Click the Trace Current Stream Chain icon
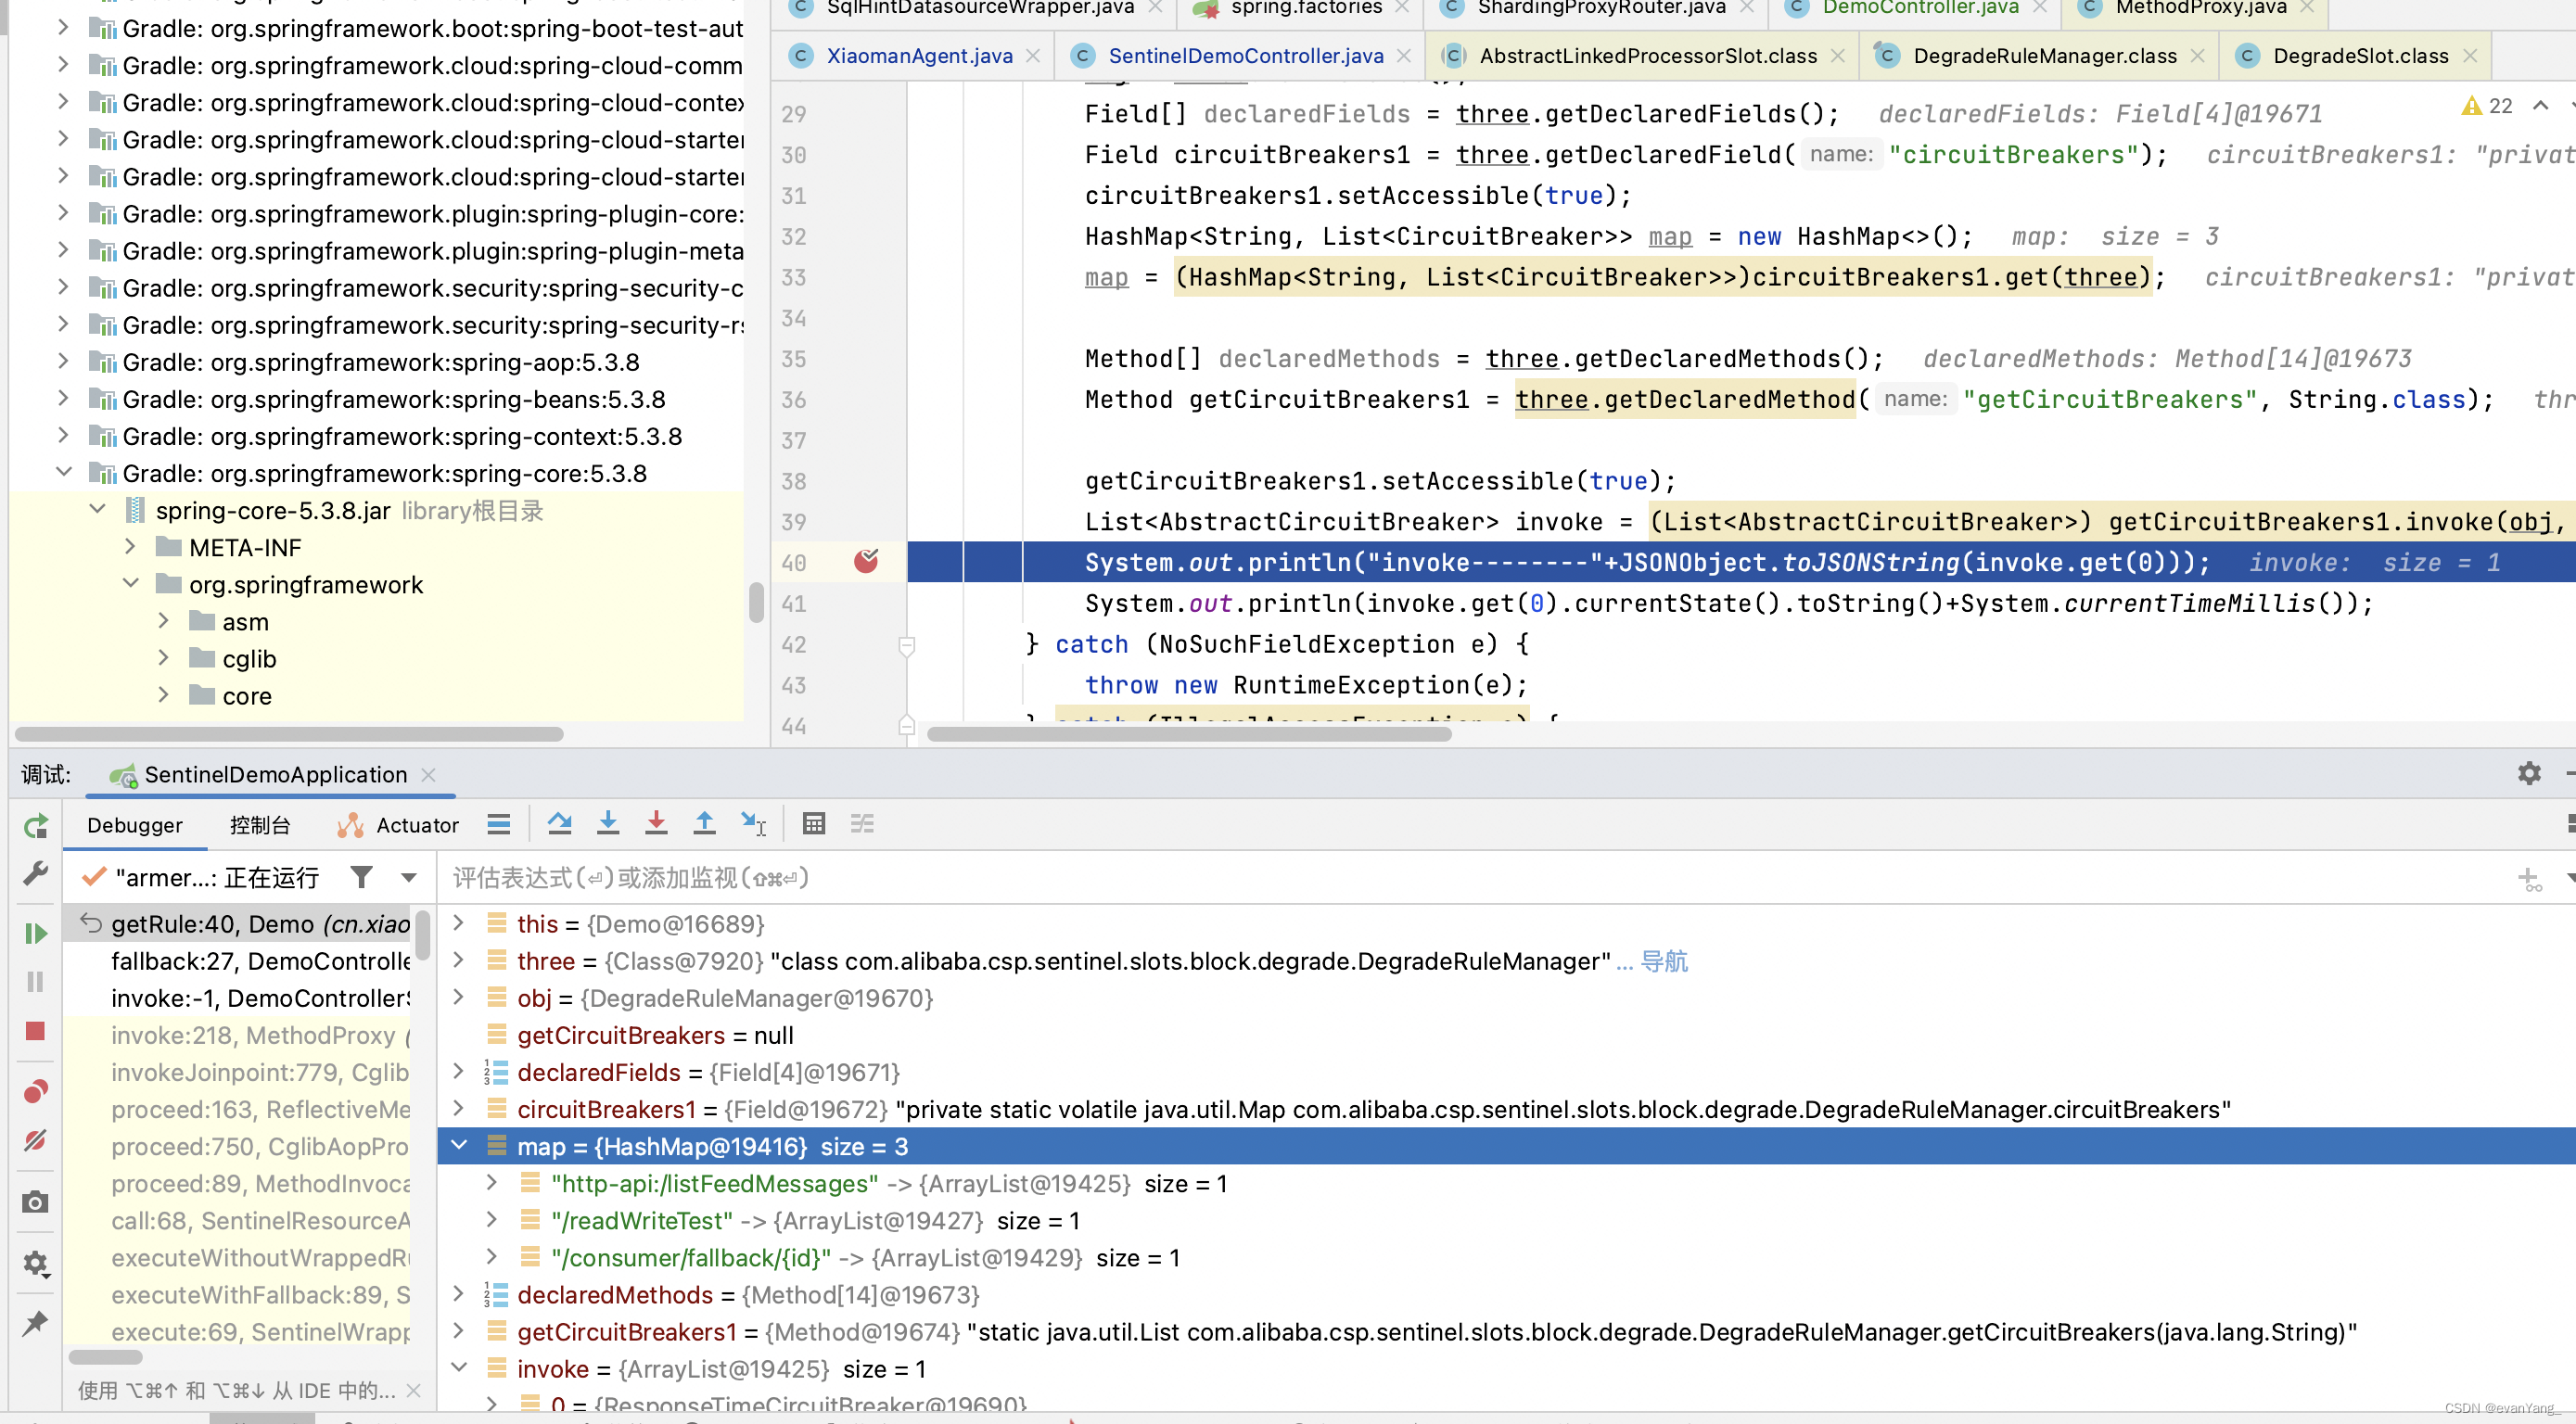 862,823
